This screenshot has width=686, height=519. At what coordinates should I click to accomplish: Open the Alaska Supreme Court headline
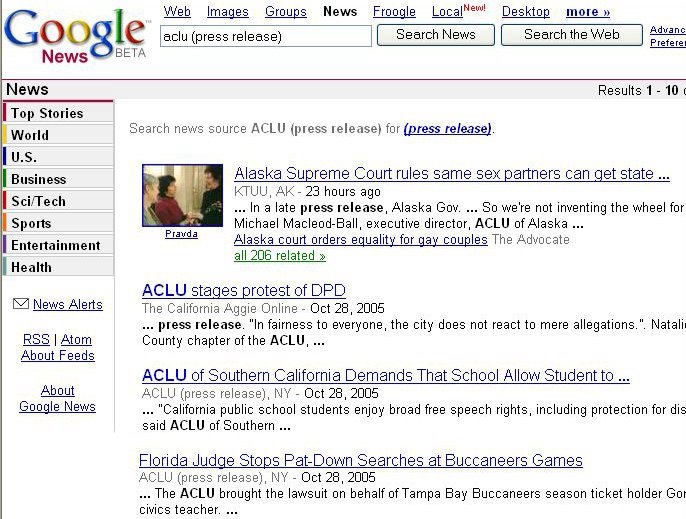point(452,173)
